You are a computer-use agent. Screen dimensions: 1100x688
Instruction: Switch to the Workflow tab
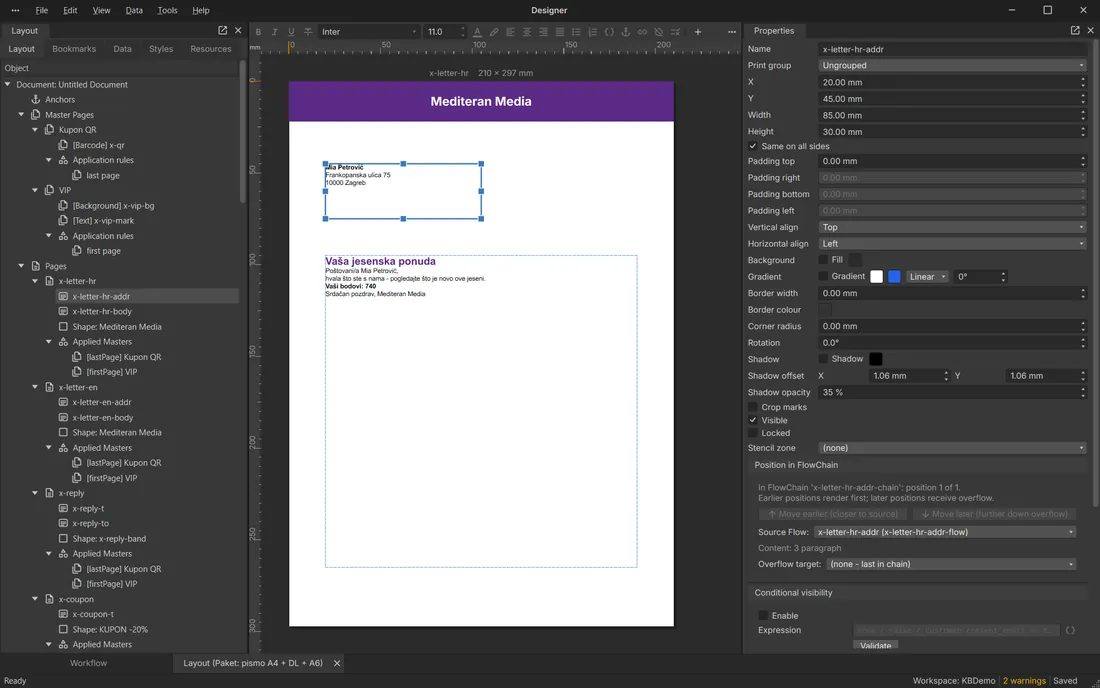click(x=88, y=663)
